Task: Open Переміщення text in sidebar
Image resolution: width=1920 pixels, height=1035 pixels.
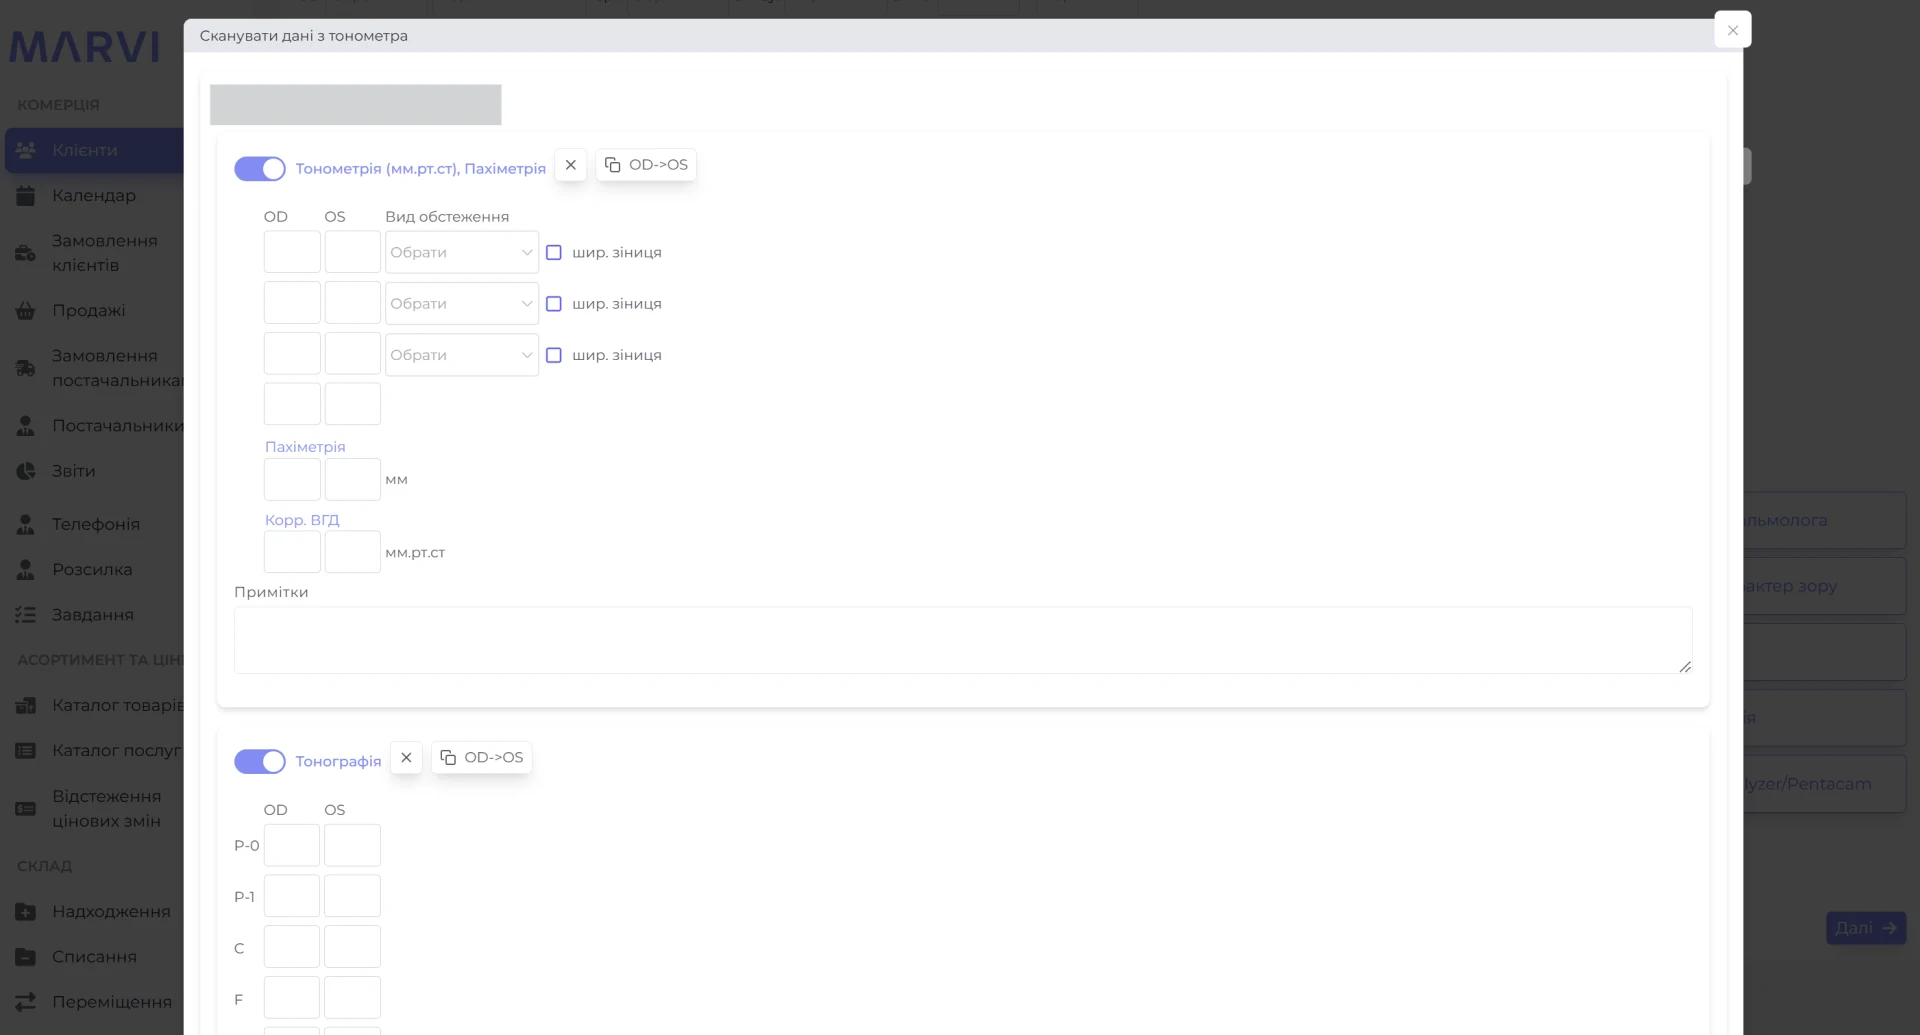Action: 112,1002
